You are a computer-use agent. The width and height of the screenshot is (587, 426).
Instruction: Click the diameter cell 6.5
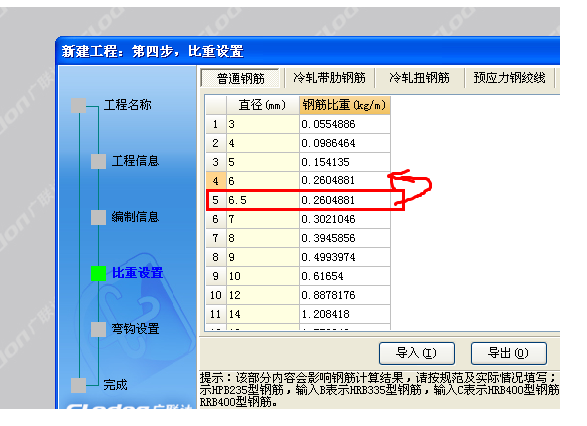pos(263,200)
